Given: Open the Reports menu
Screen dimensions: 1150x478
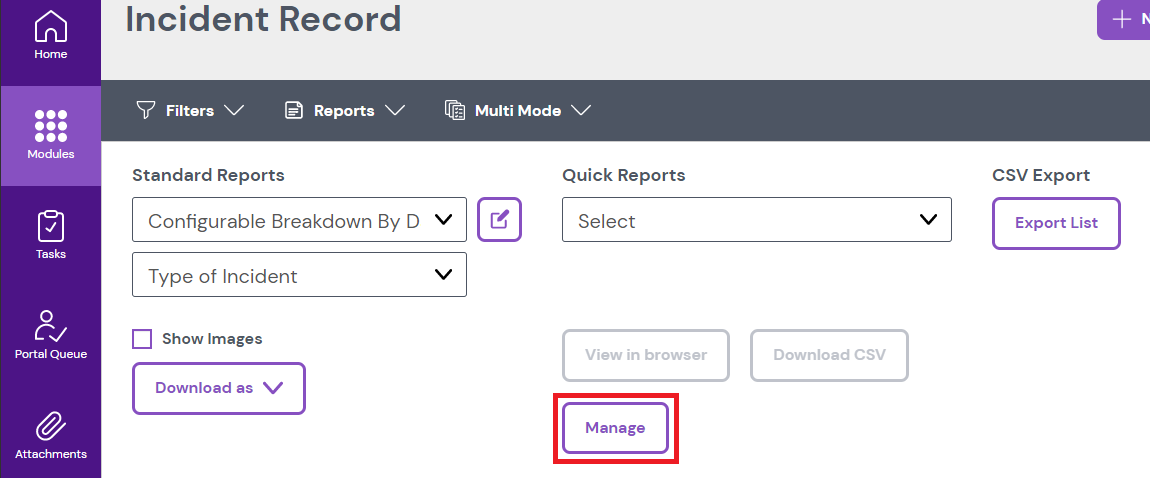Looking at the screenshot, I should (344, 110).
